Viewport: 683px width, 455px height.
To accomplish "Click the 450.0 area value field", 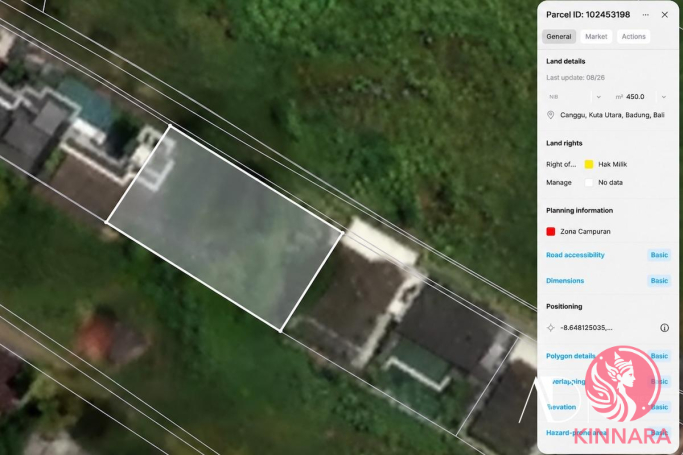I will [x=635, y=97].
